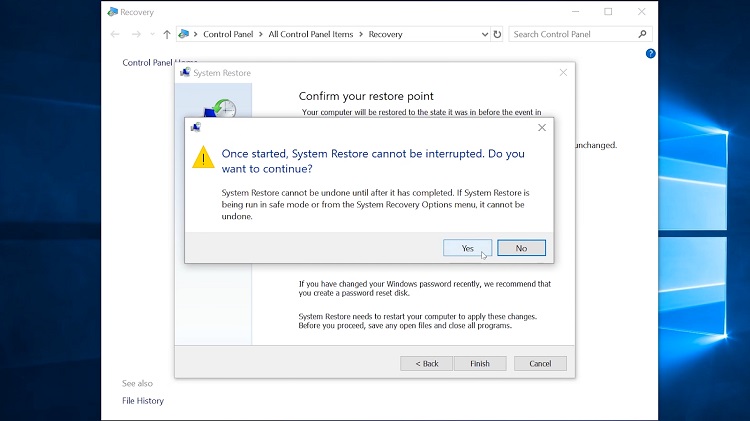This screenshot has width=750, height=421.
Task: Open Help with the blue question icon
Action: pos(651,54)
